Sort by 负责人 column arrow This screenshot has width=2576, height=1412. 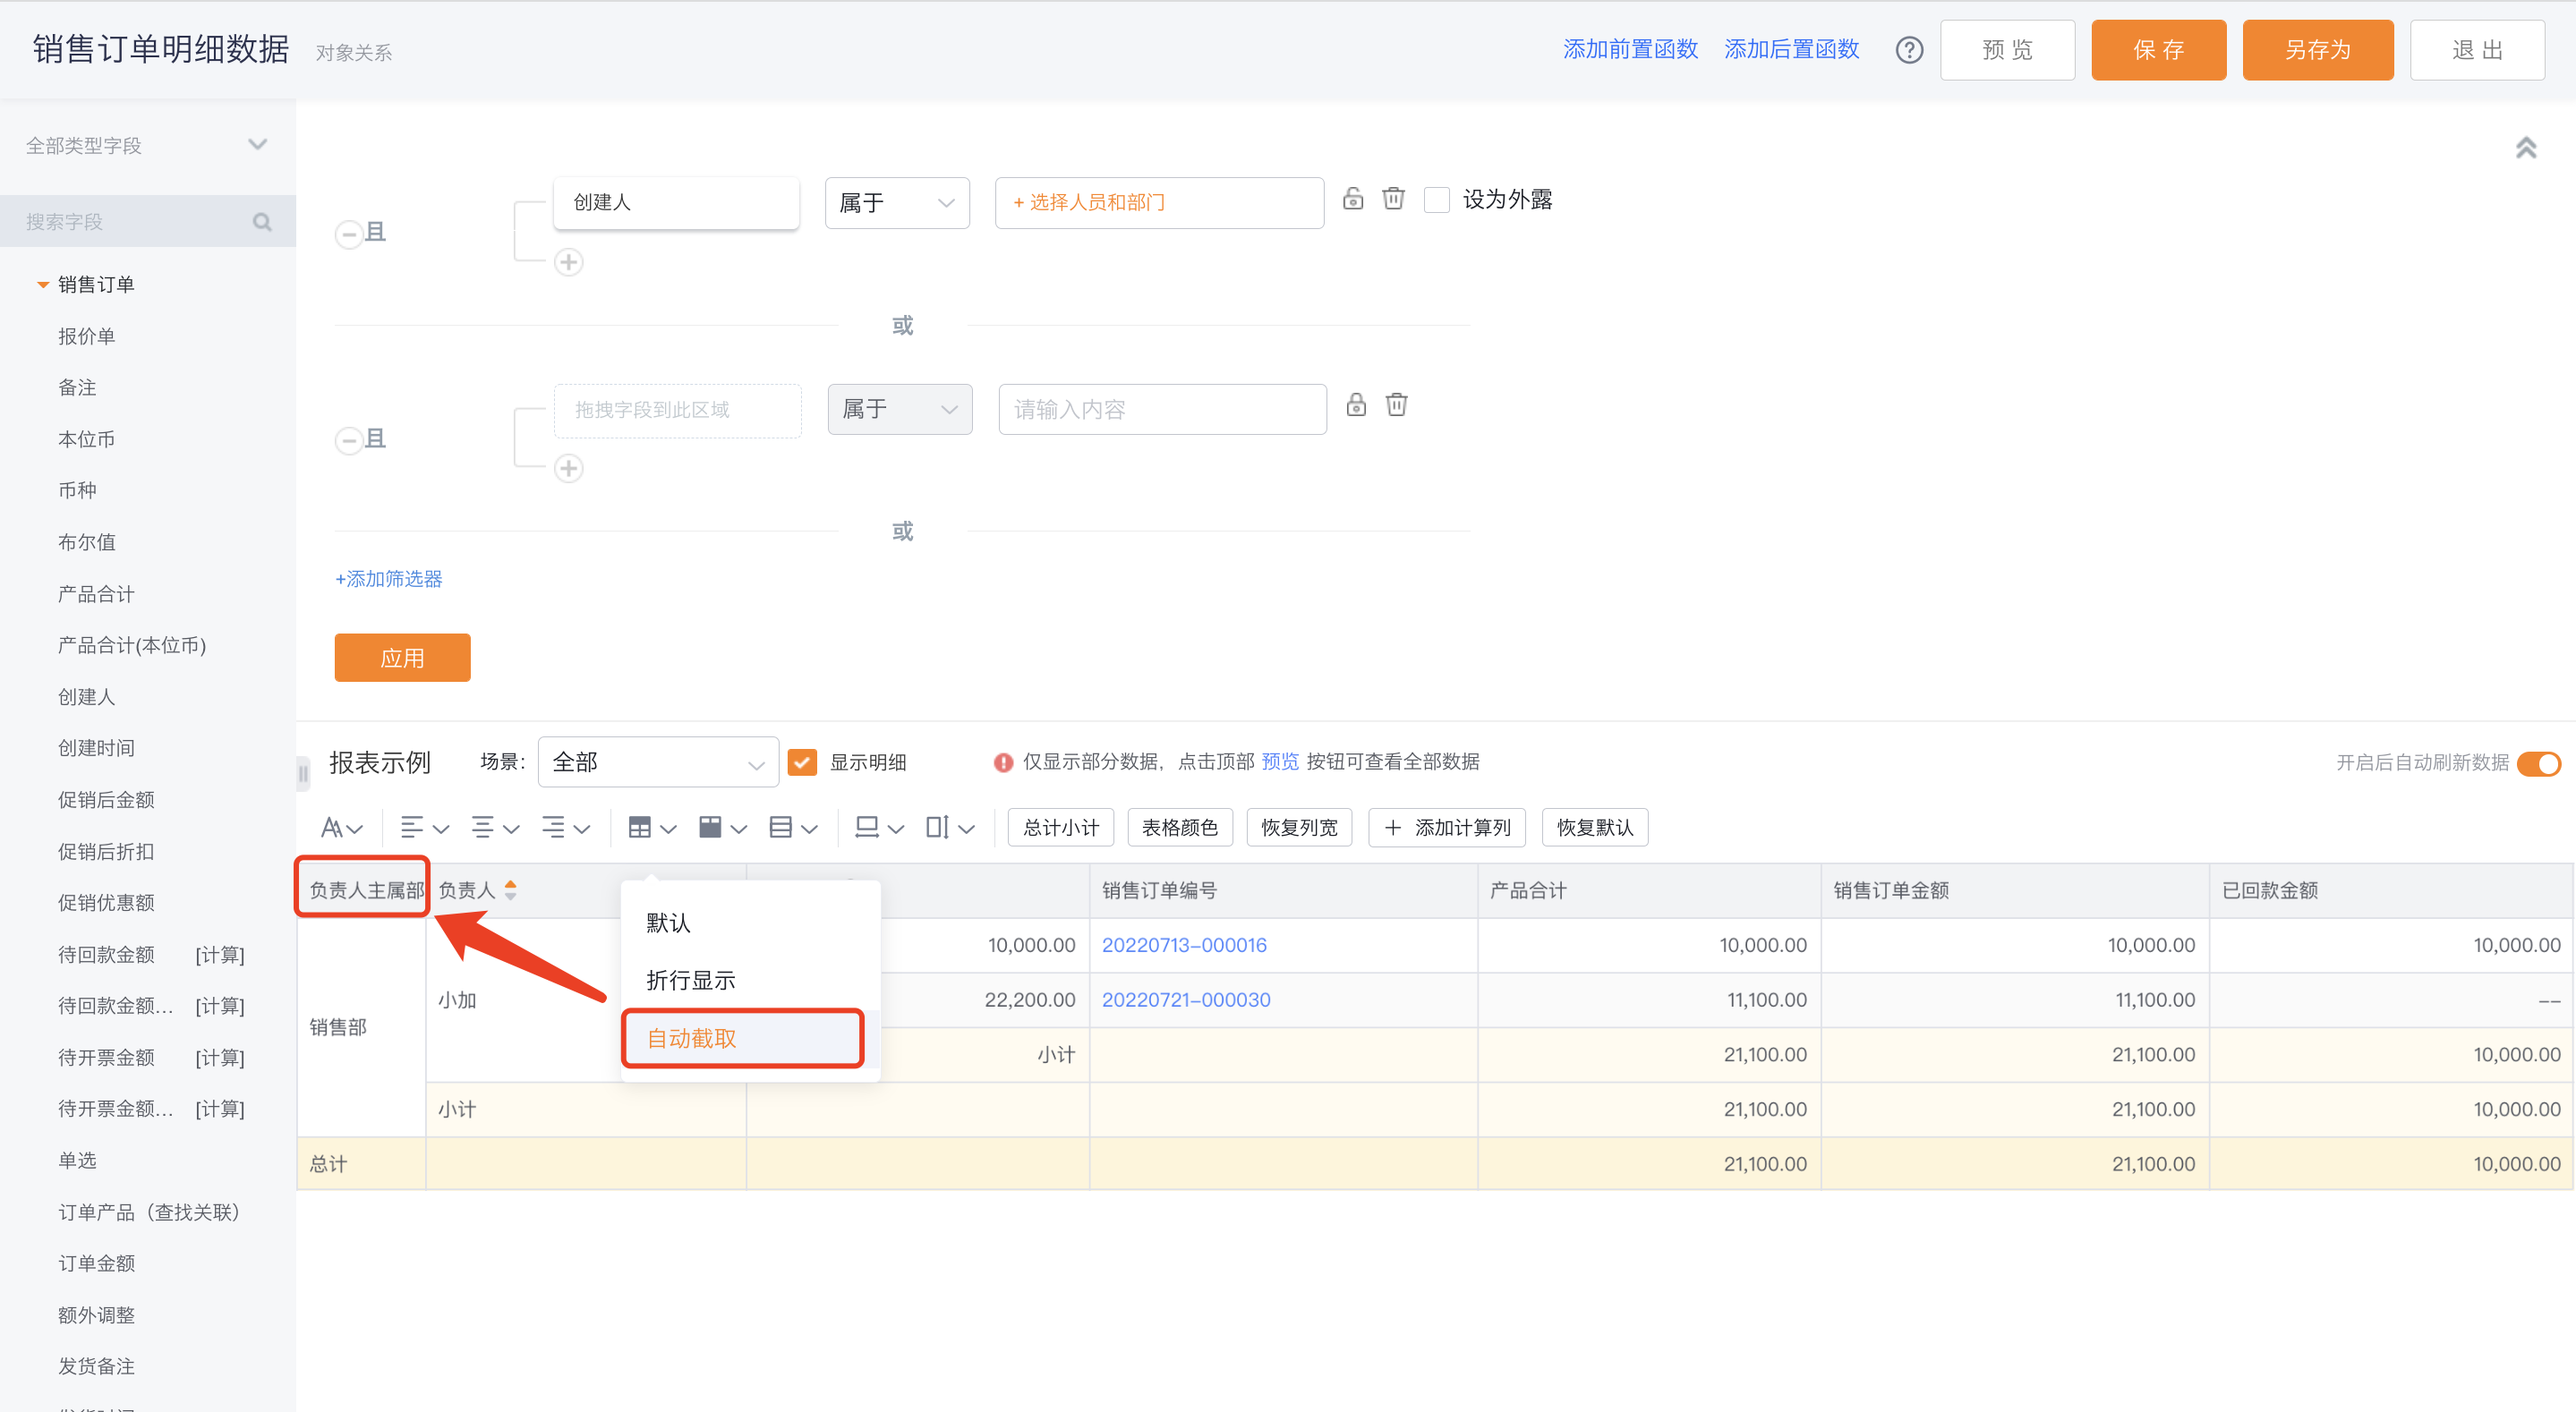pyautogui.click(x=511, y=890)
